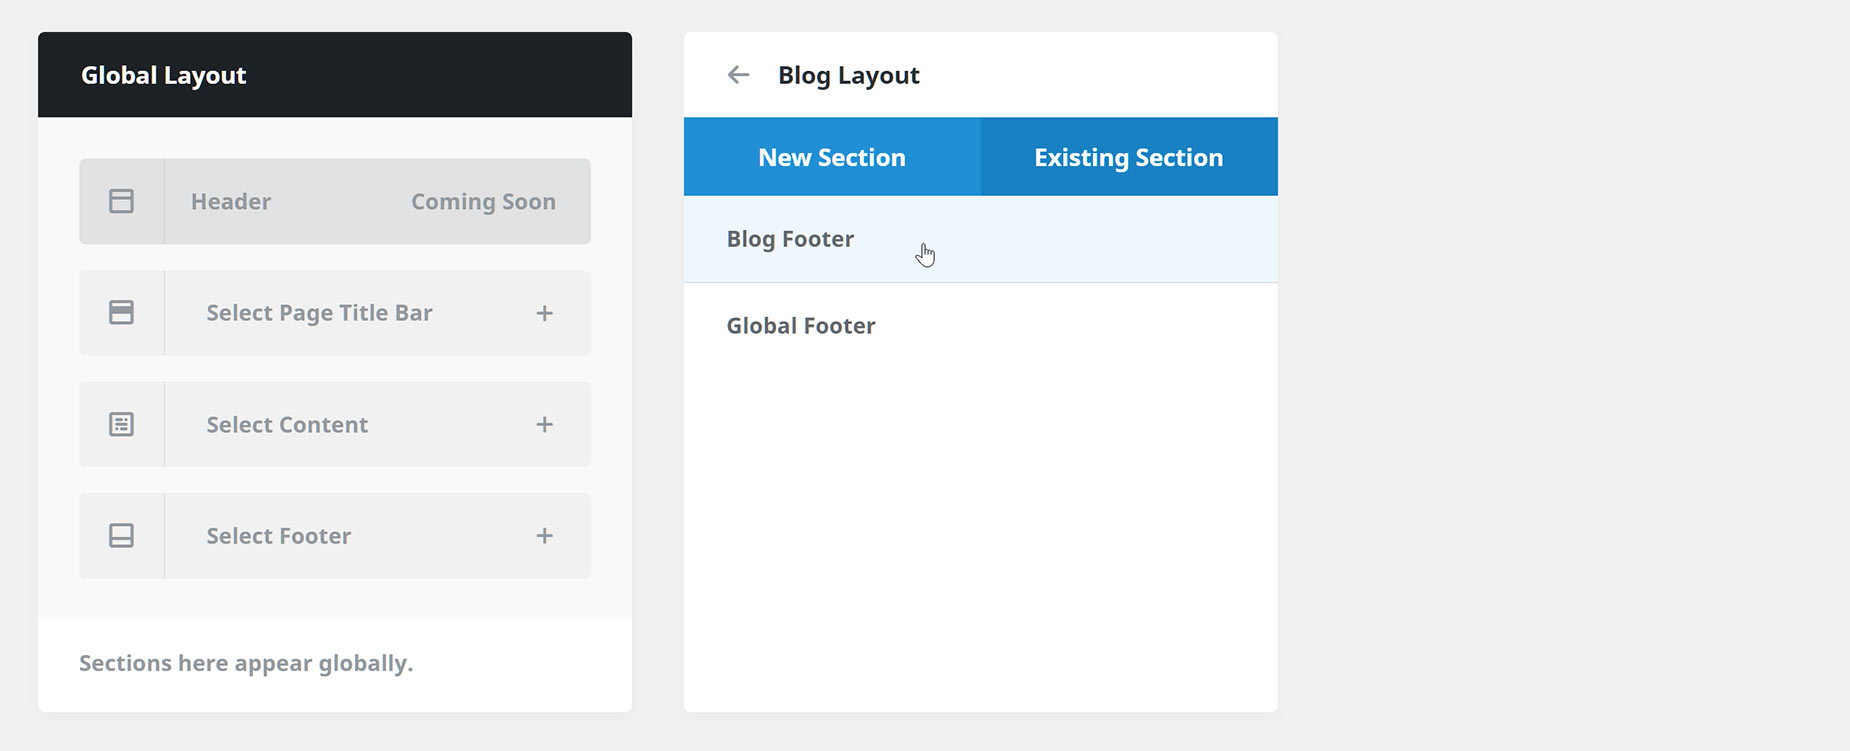Switch to the Existing Section tab
This screenshot has height=751, width=1850.
coord(1129,157)
